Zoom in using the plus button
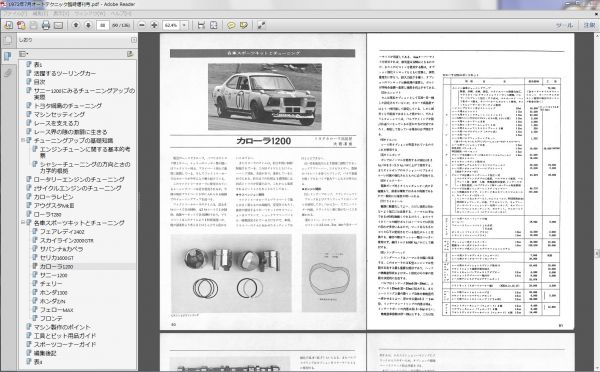Image resolution: width=600 pixels, height=372 pixels. coord(154,25)
